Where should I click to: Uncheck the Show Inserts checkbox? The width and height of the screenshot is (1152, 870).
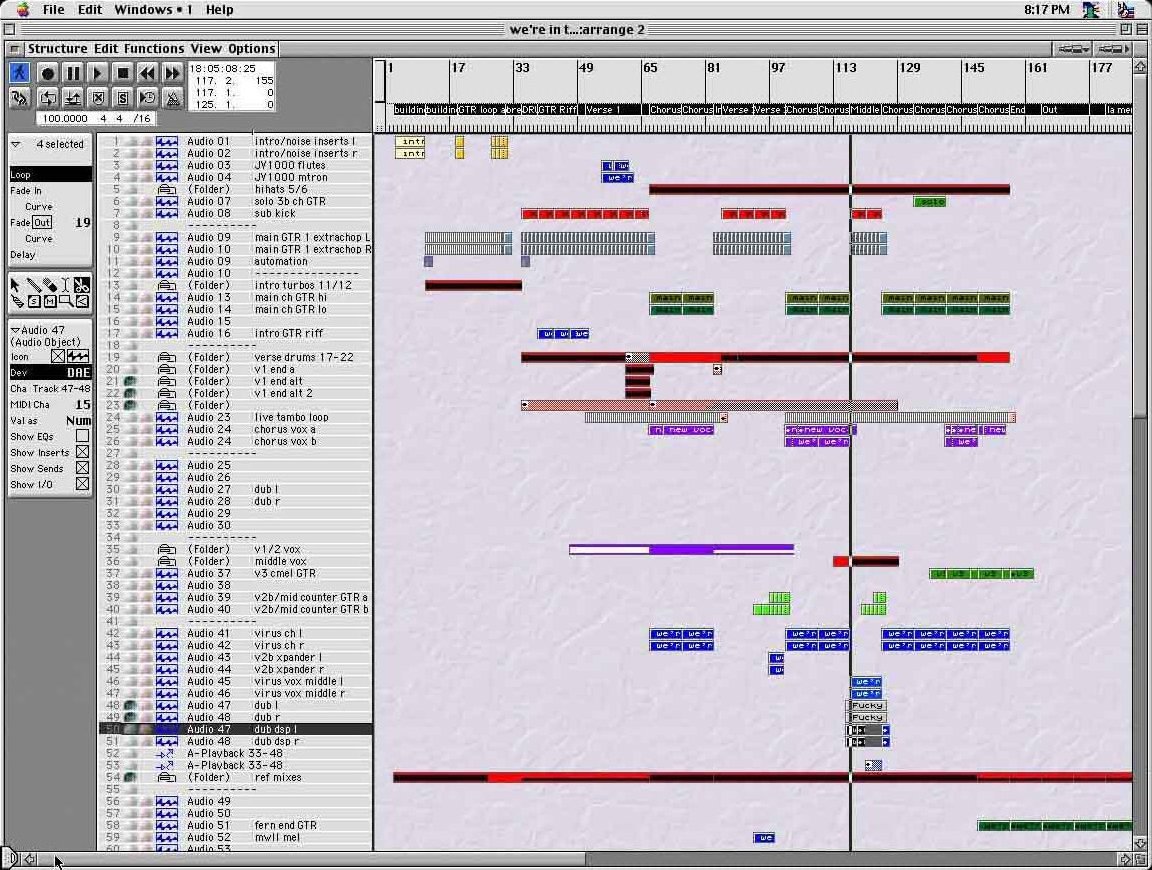82,452
